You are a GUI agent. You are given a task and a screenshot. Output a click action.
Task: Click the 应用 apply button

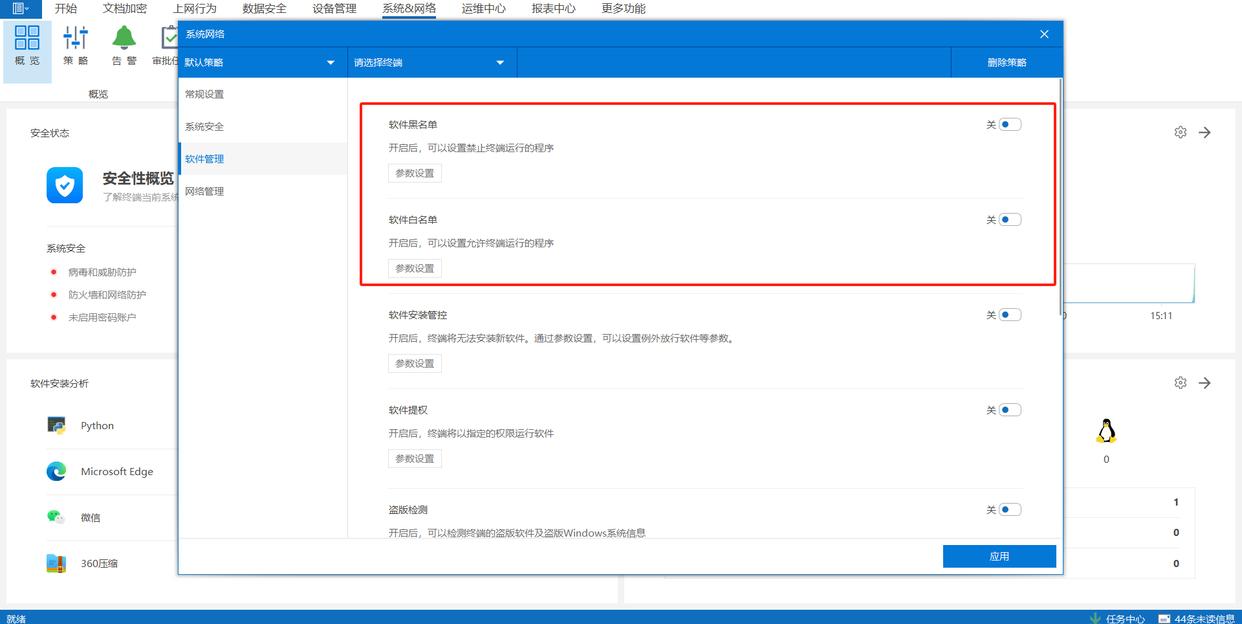999,556
